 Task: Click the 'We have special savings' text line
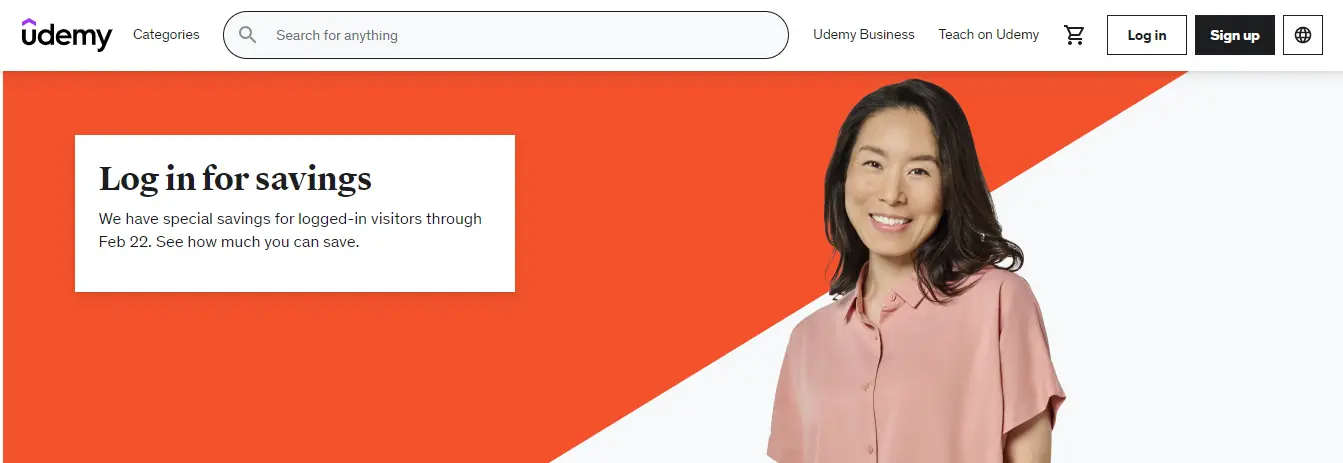pos(290,218)
